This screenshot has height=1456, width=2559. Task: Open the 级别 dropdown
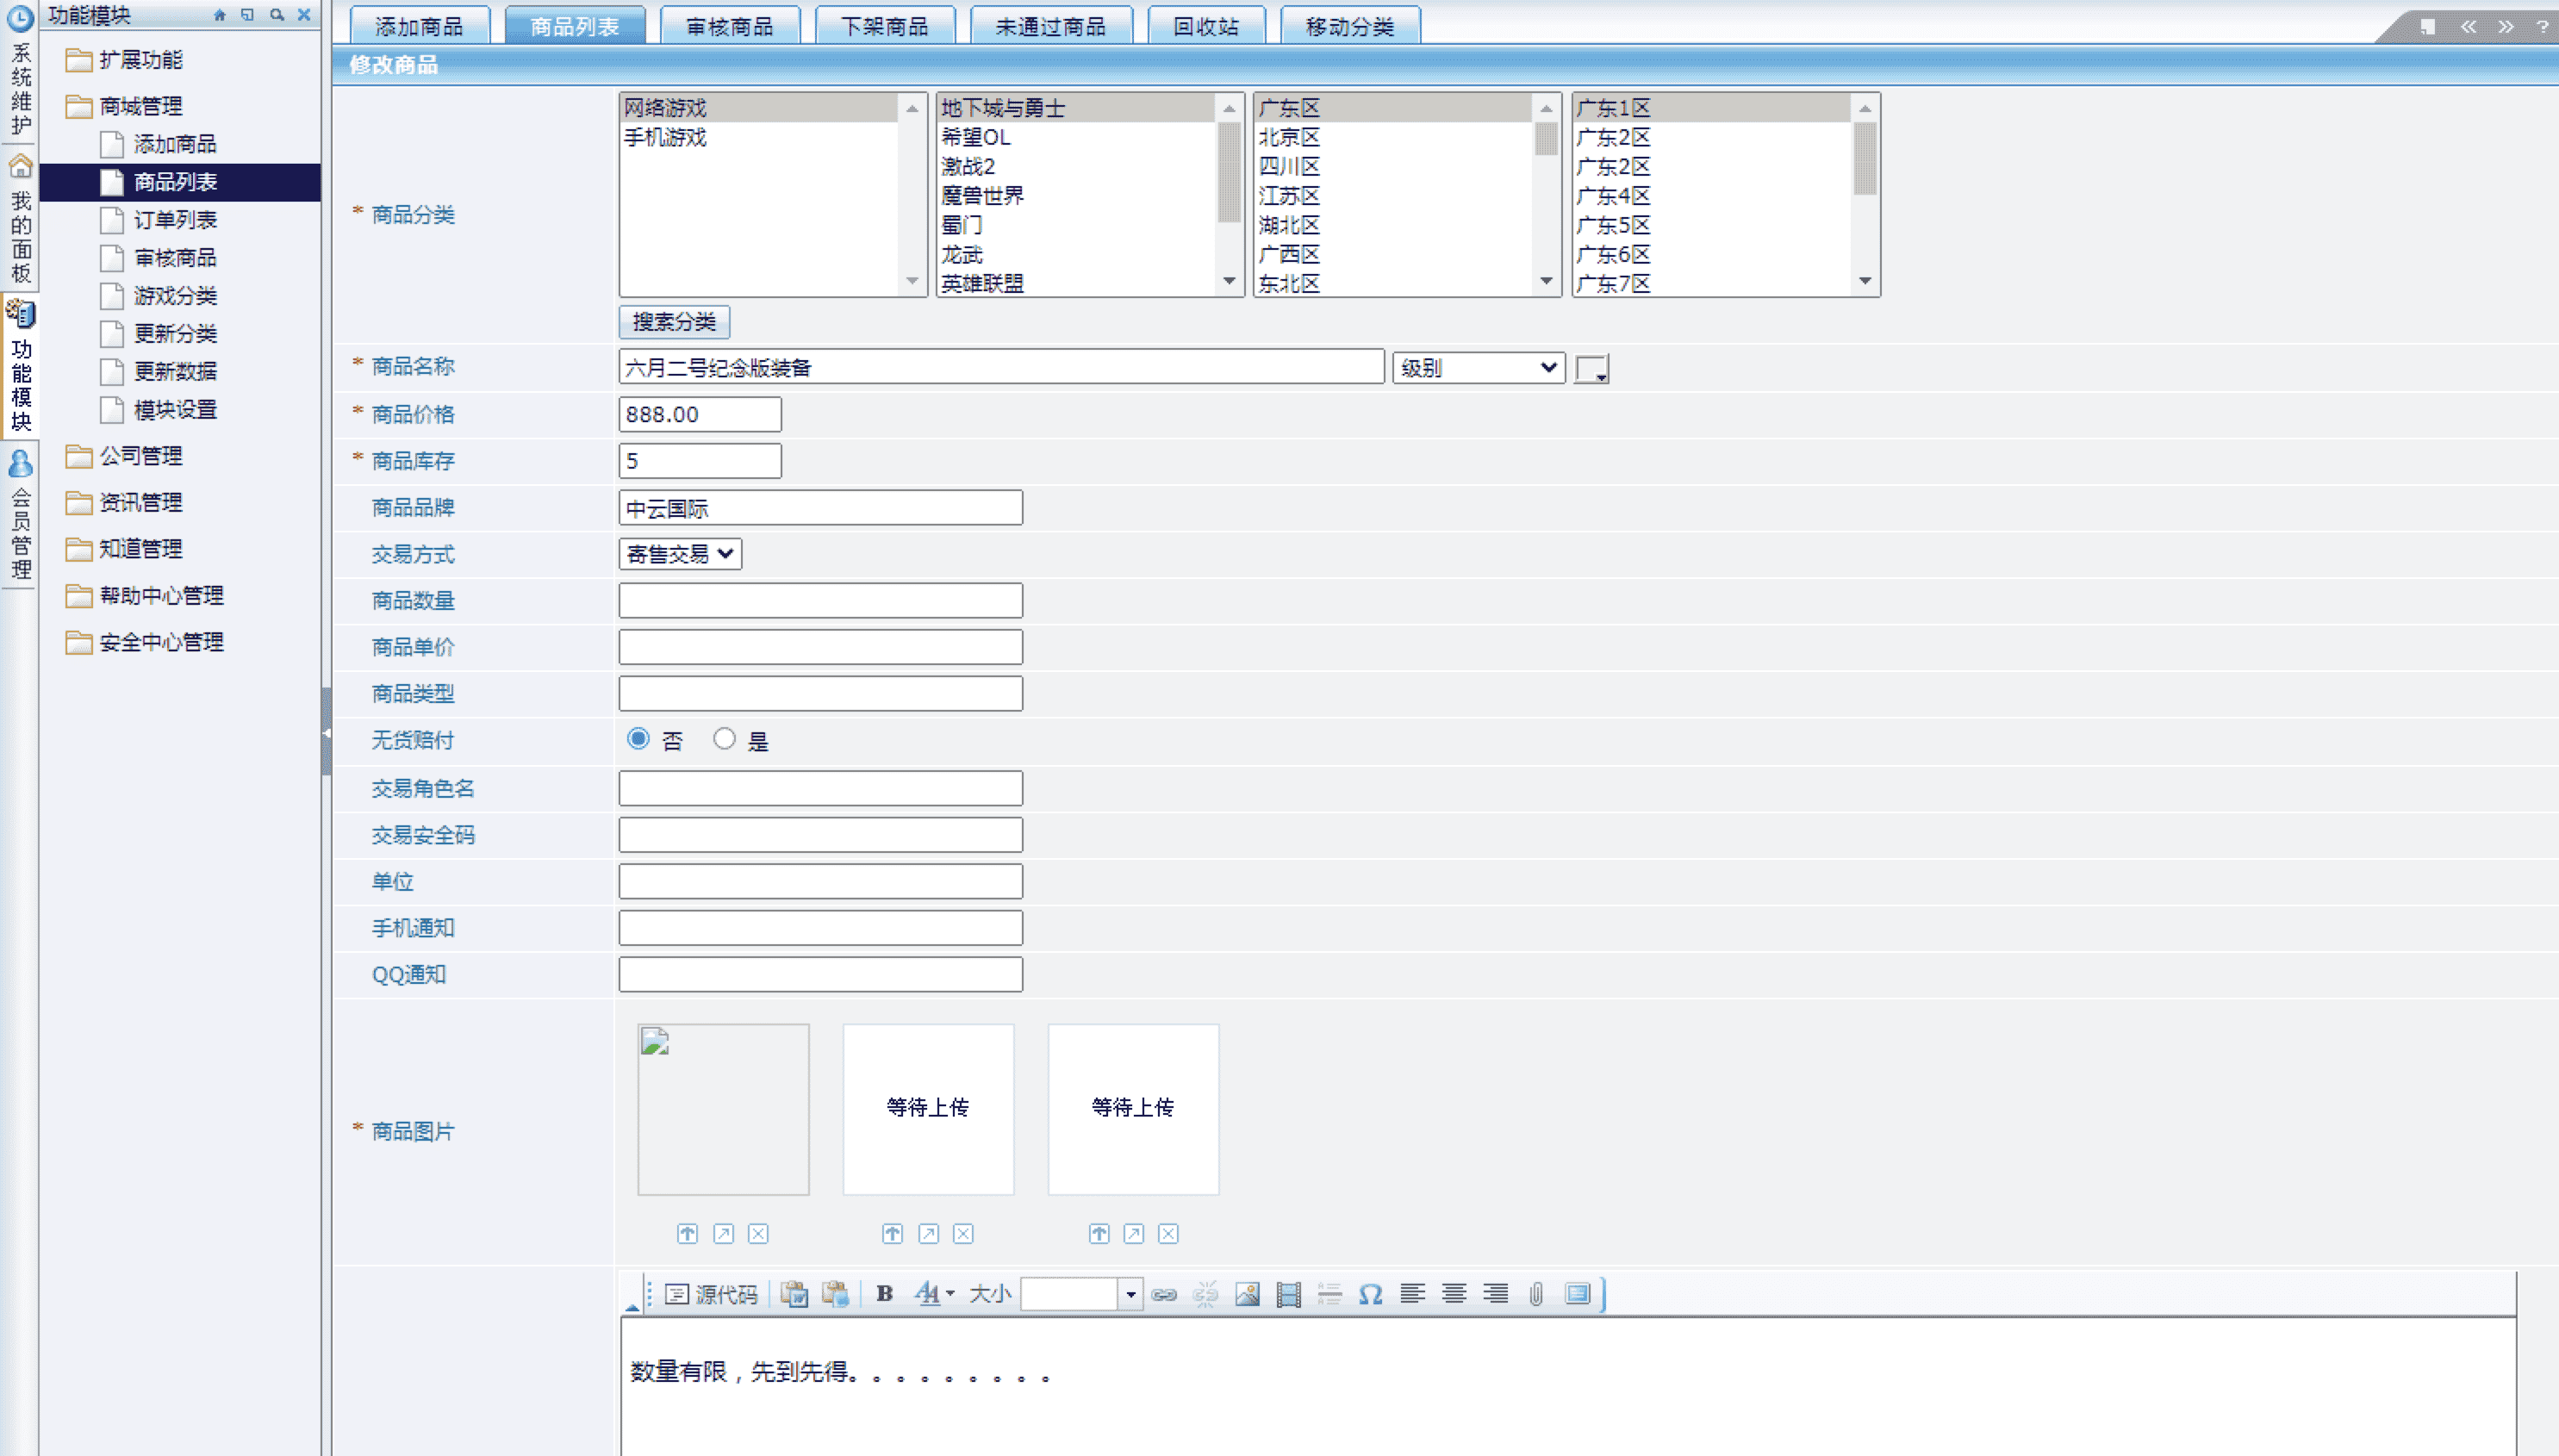click(1478, 367)
